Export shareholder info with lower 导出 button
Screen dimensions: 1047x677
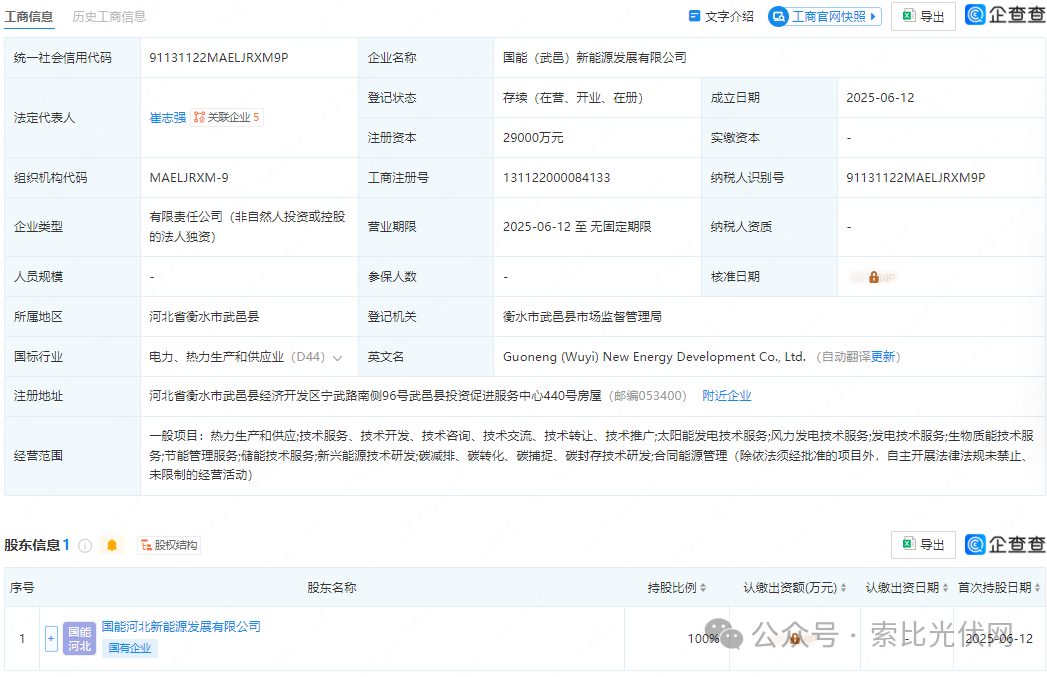click(x=922, y=545)
